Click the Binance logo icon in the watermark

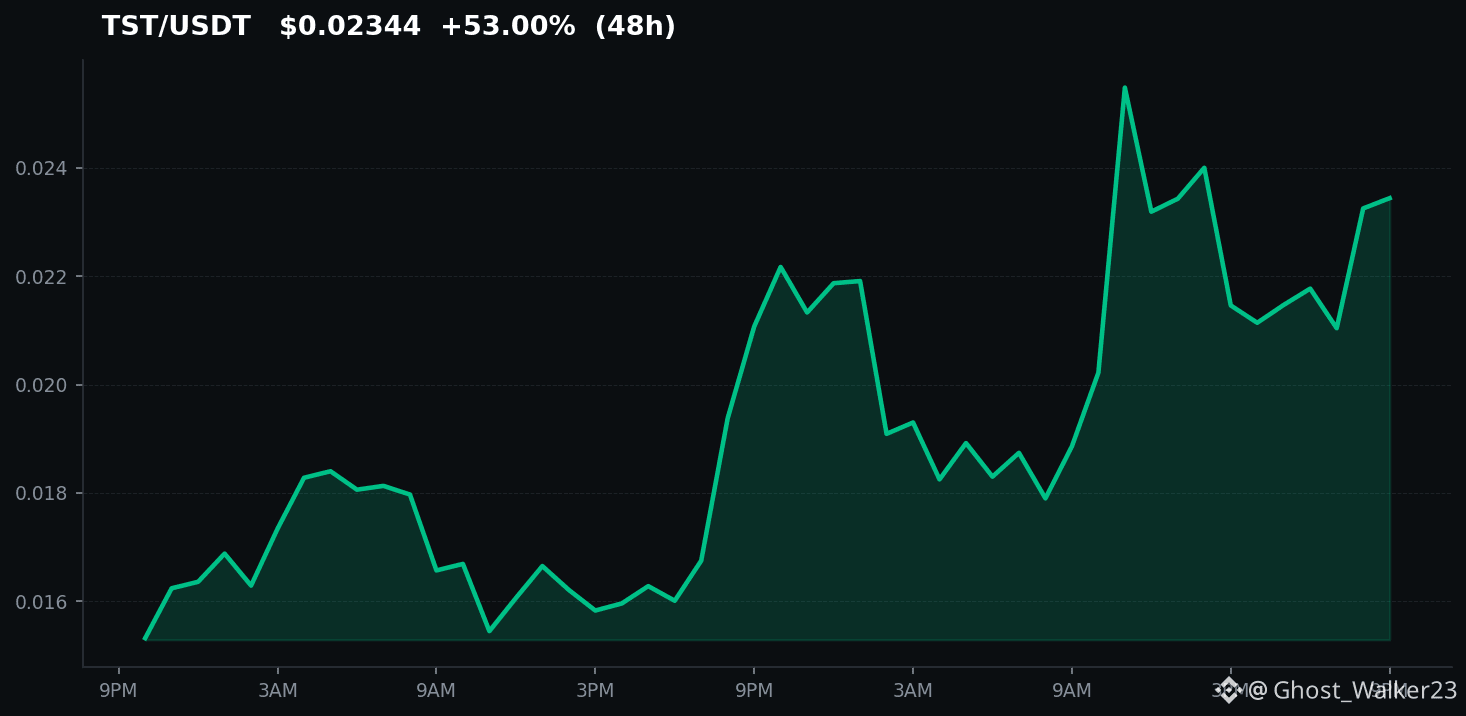coord(1229,690)
